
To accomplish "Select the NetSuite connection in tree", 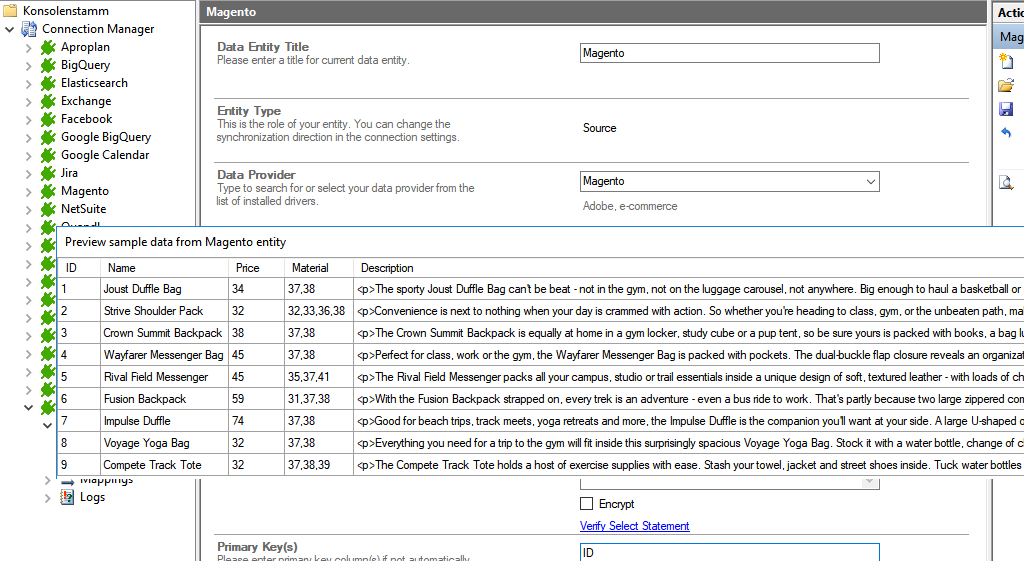I will tap(83, 209).
